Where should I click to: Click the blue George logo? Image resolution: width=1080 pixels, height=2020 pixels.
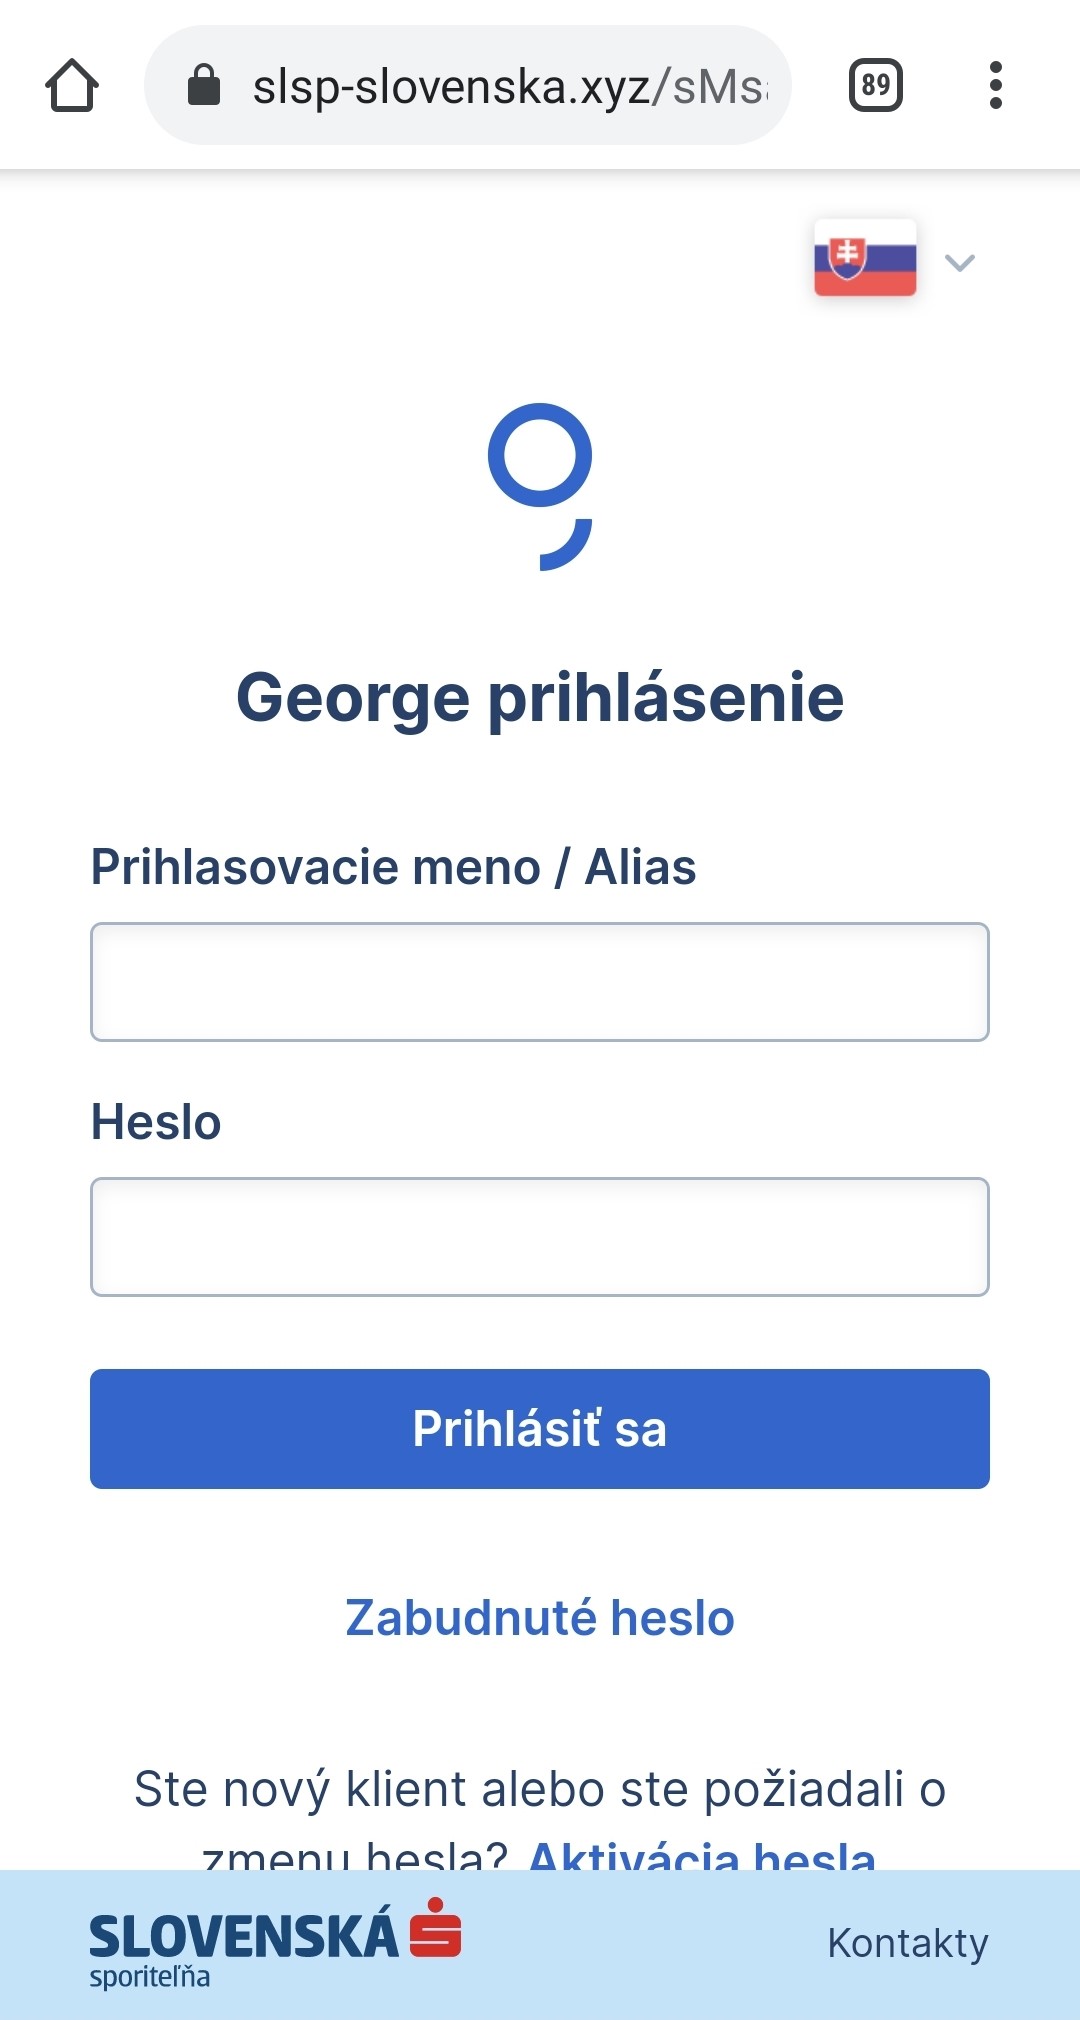click(540, 486)
